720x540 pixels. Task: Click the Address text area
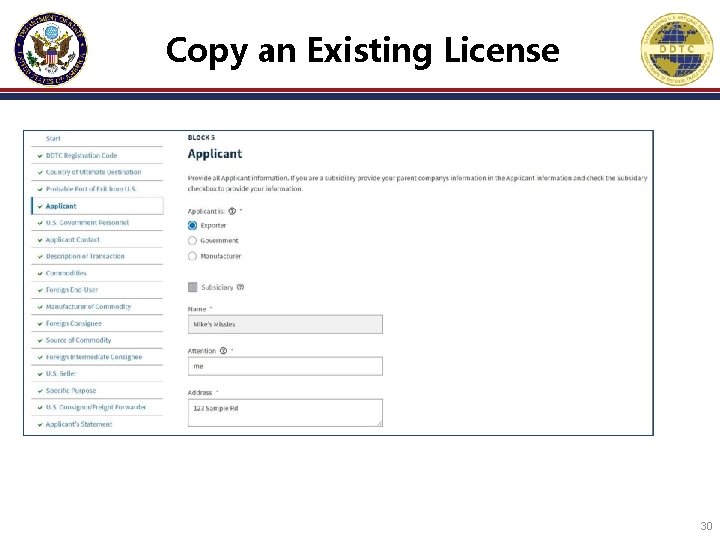[x=285, y=413]
